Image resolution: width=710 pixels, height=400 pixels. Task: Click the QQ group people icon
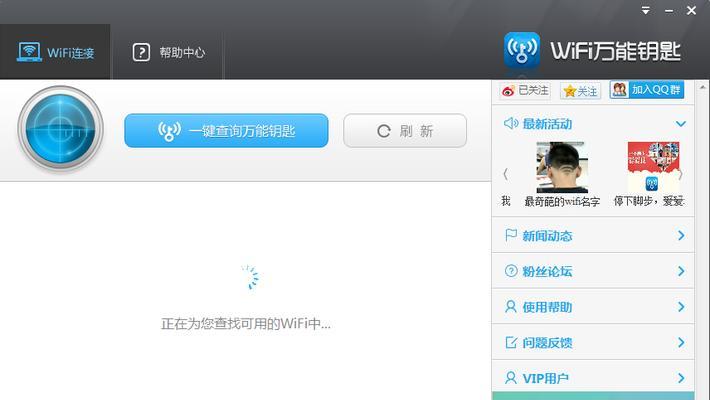point(619,89)
